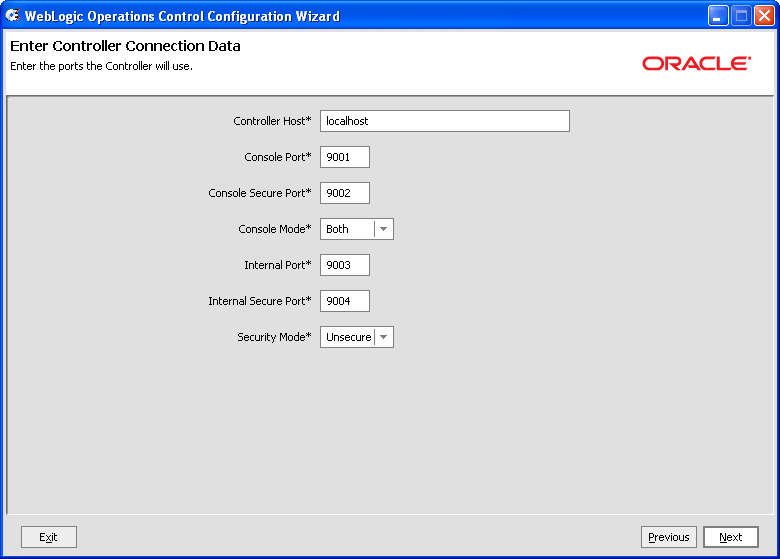
Task: Click the Exit button
Action: point(49,537)
